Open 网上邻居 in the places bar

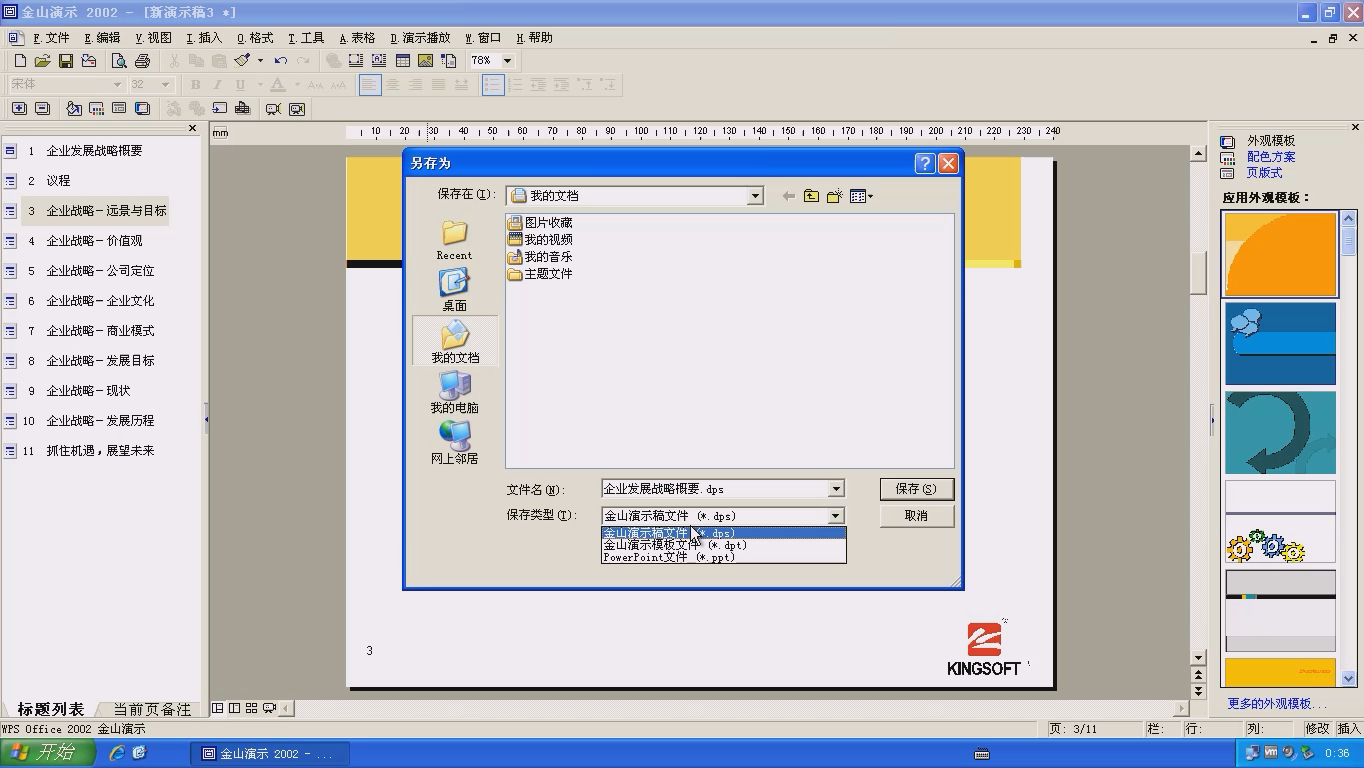coord(454,443)
